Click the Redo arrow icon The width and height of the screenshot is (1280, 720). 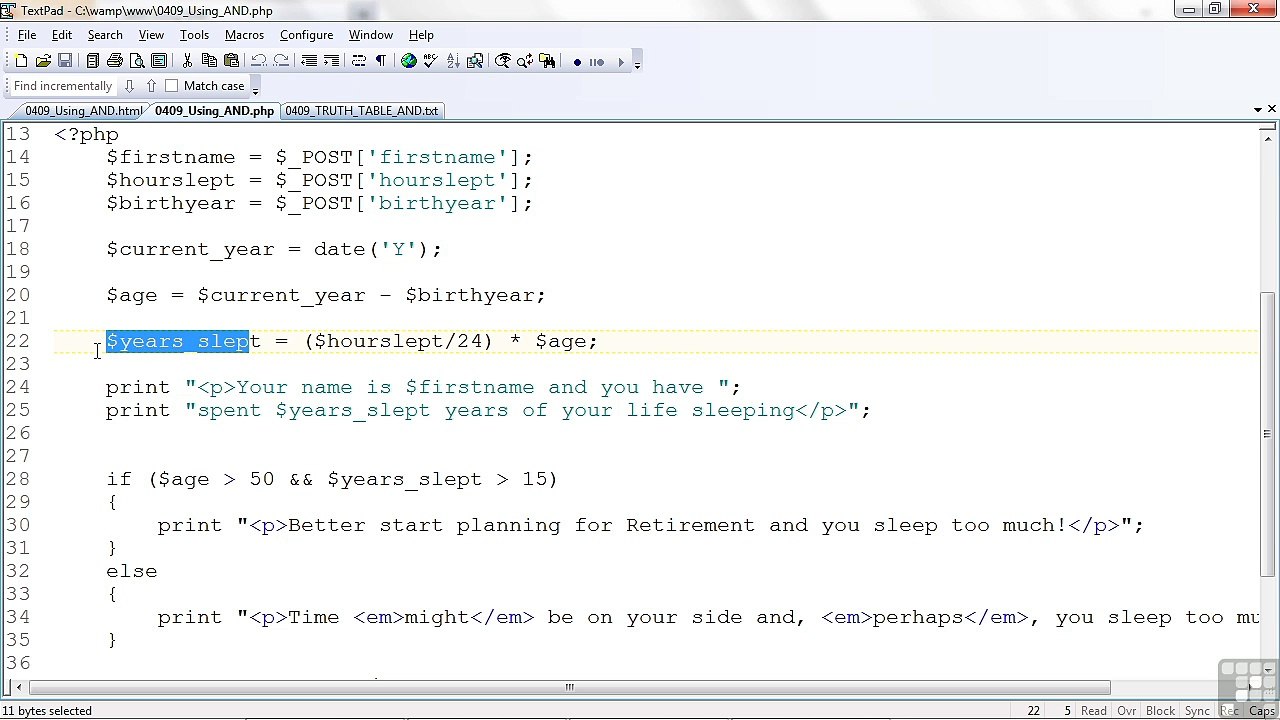coord(281,61)
